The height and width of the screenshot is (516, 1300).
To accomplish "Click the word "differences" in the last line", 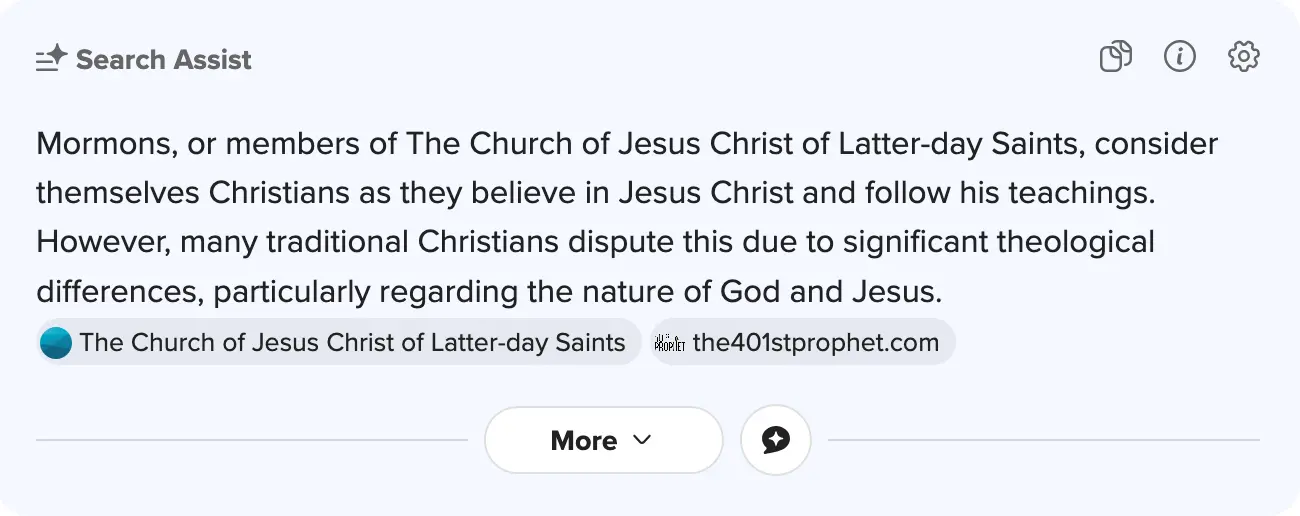I will [119, 292].
